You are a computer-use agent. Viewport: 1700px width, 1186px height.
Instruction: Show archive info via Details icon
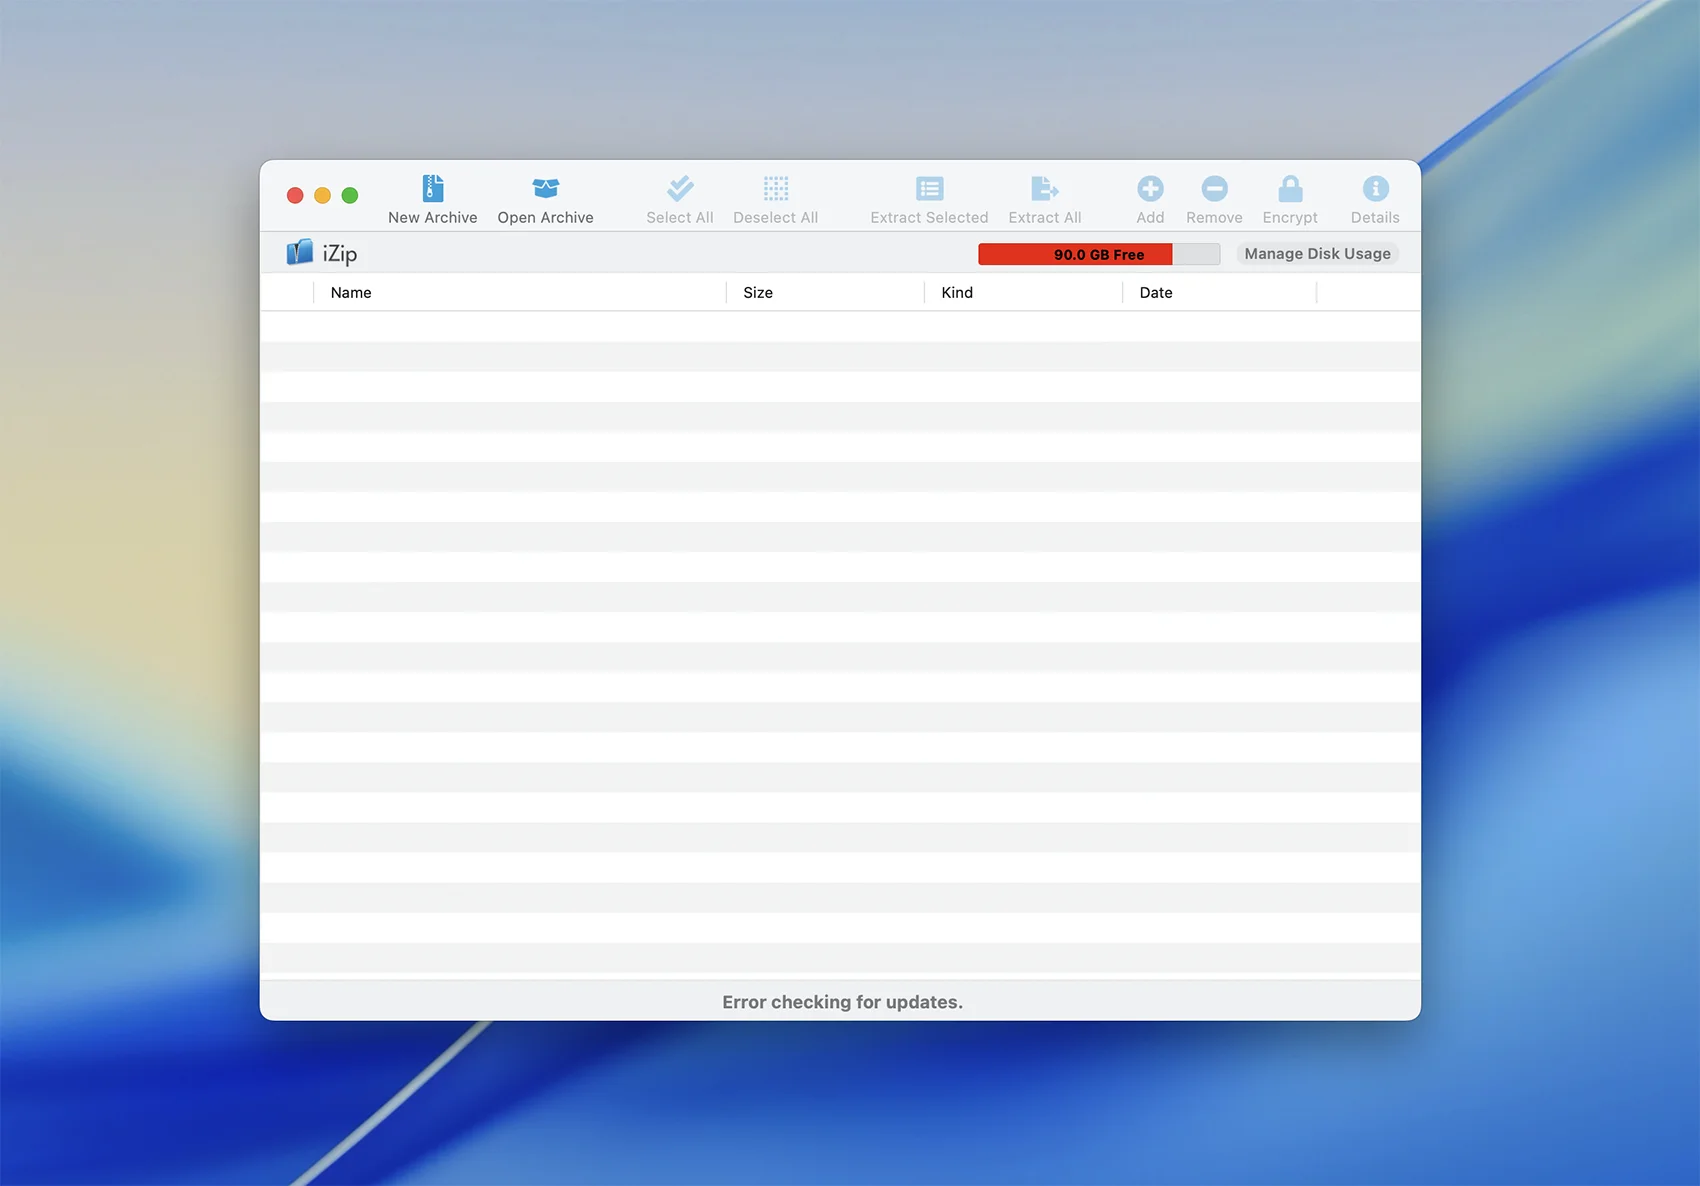pos(1375,189)
